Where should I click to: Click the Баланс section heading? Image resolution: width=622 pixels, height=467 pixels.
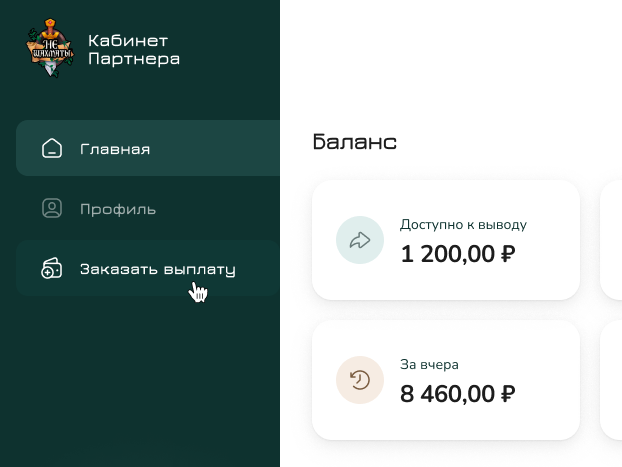click(x=355, y=142)
